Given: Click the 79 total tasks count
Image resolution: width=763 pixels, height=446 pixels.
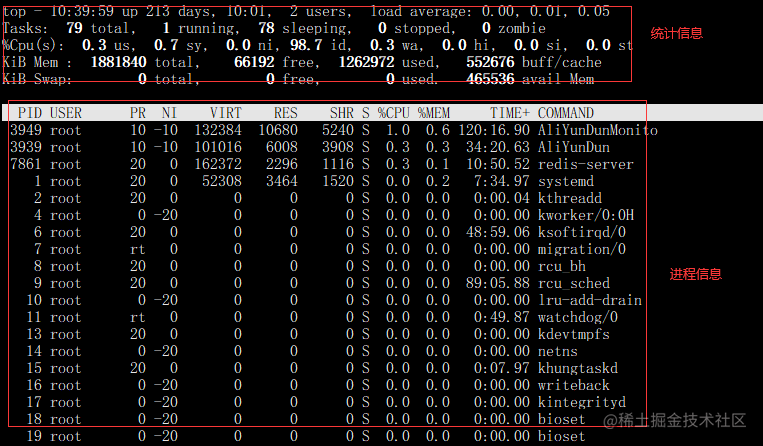Looking at the screenshot, I should coord(74,28).
